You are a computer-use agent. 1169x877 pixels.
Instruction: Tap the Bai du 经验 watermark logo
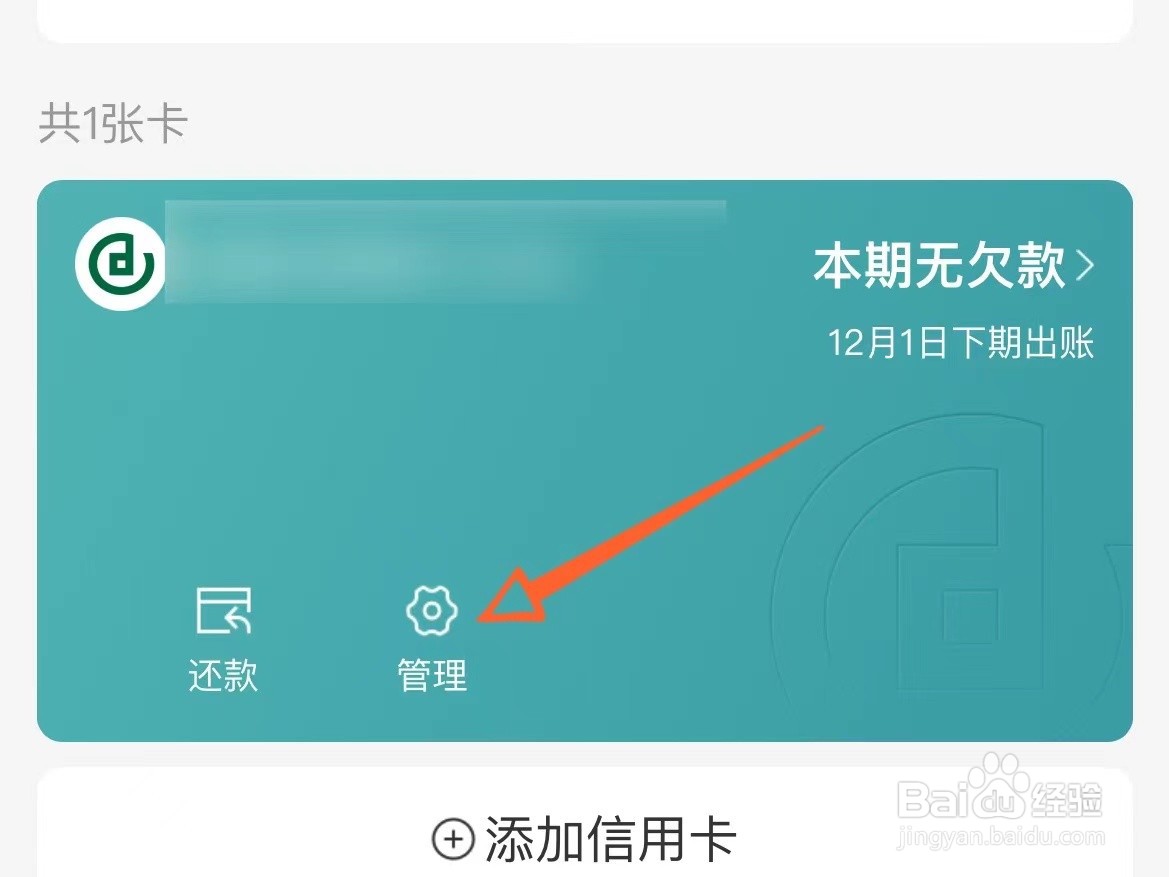[1000, 792]
